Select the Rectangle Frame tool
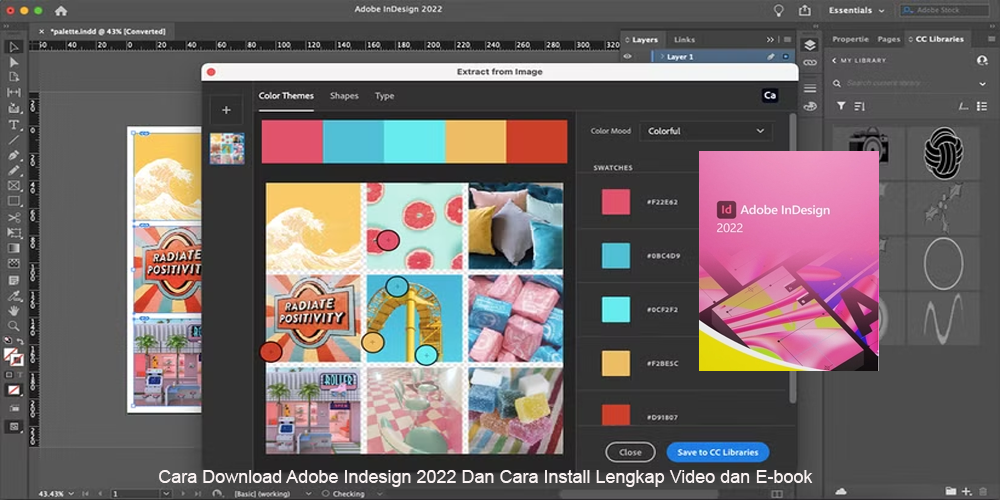 pos(13,186)
